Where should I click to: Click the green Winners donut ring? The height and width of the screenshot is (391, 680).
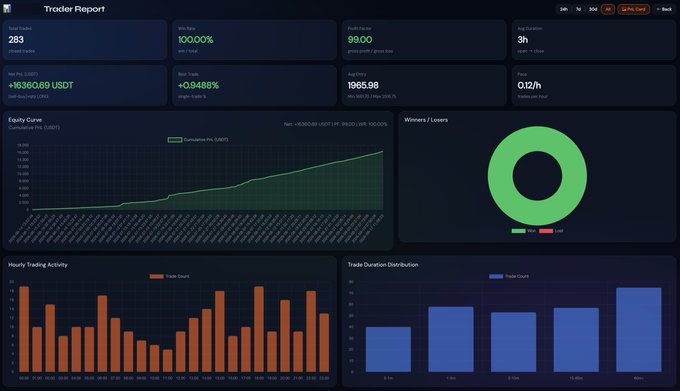tap(499, 176)
